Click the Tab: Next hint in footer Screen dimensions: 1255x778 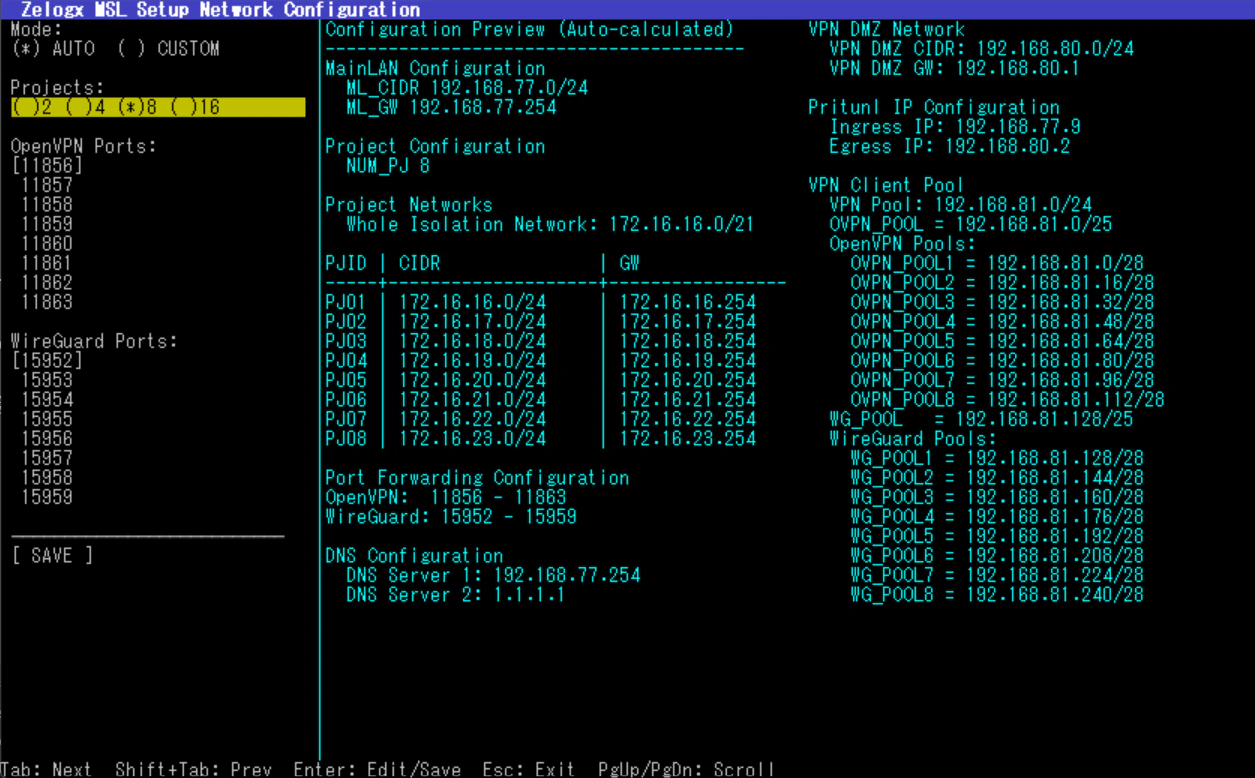coord(47,769)
